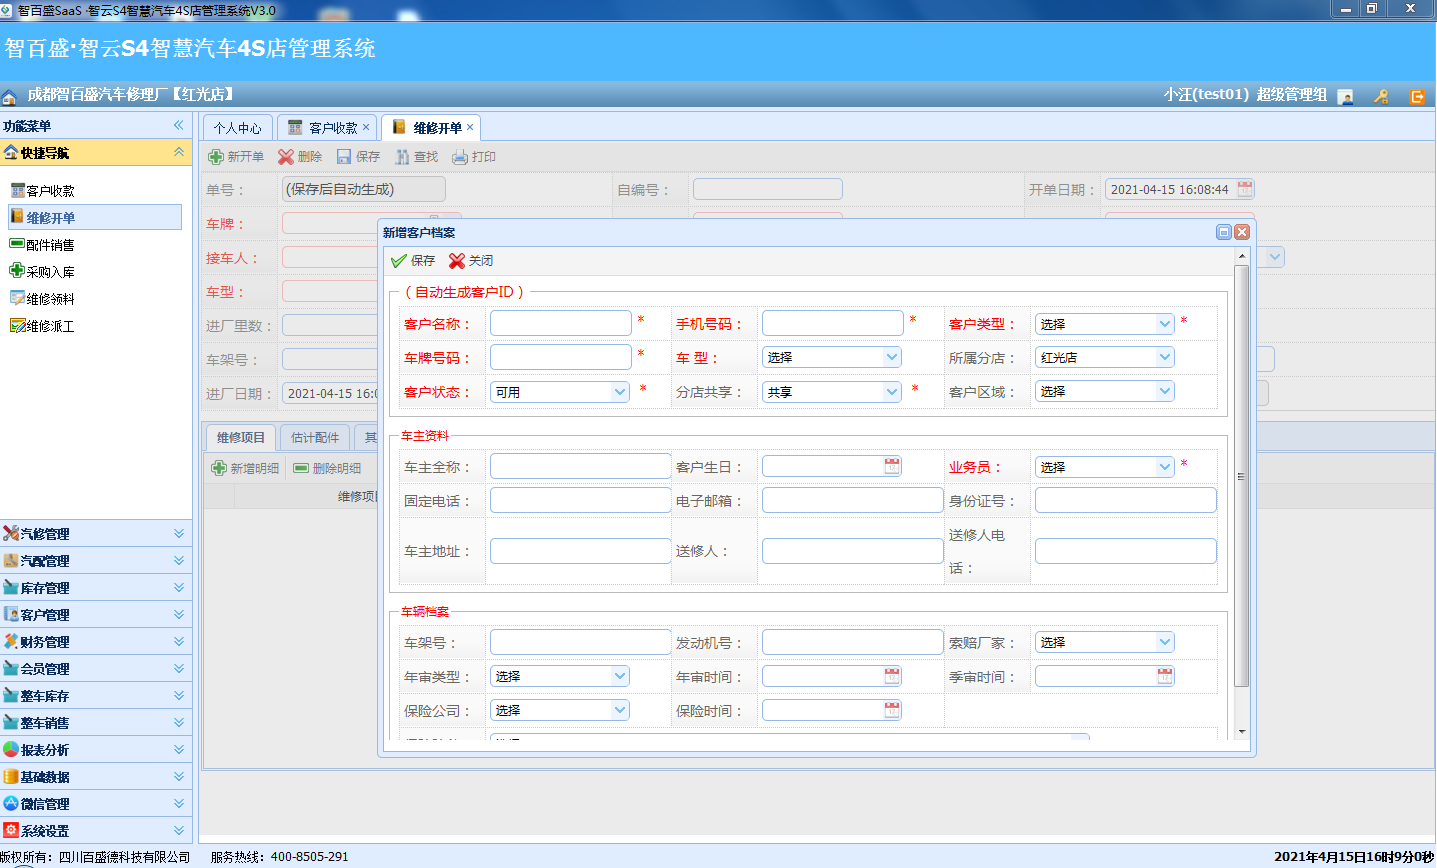Click the 车牌号码 input field in dialog
Screen dimensions: 1437x868
(560, 357)
